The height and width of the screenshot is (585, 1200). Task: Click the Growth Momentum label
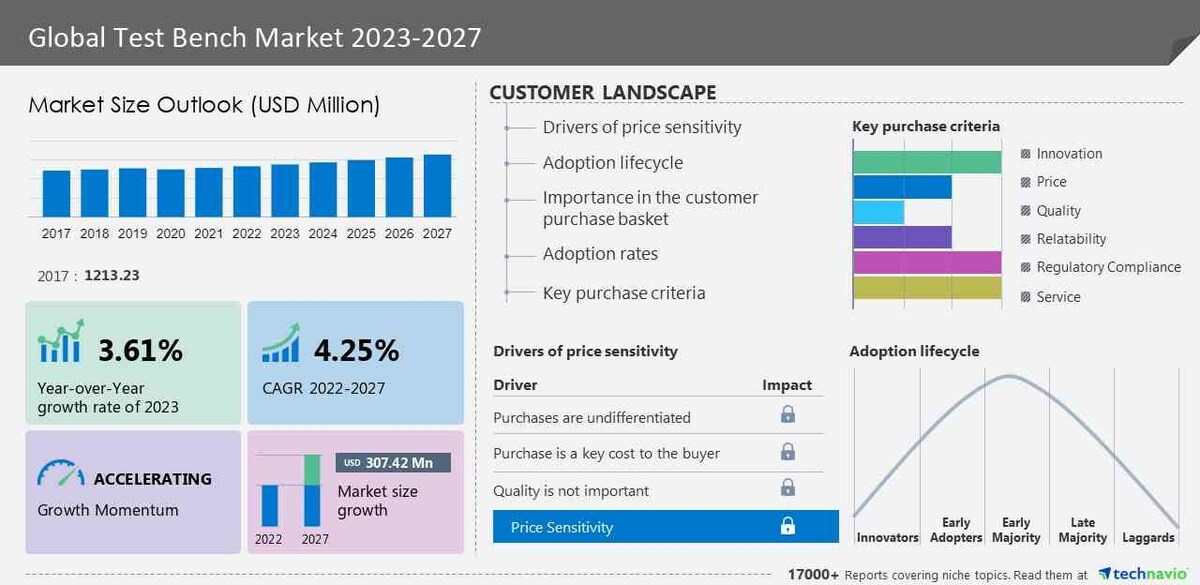pyautogui.click(x=108, y=510)
